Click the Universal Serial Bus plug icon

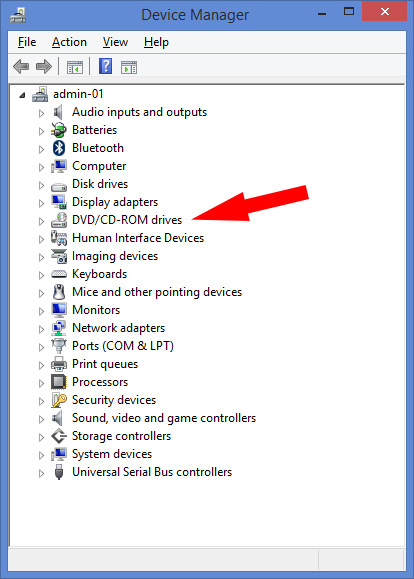(x=59, y=472)
